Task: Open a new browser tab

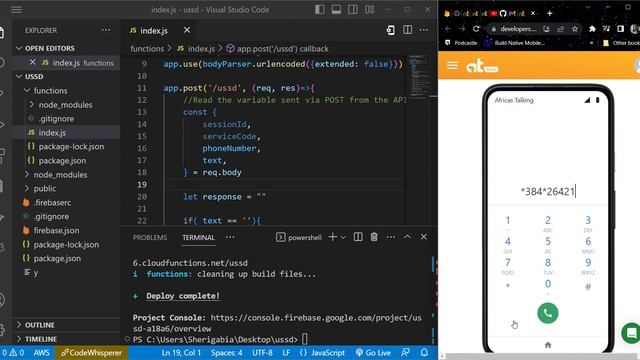Action: (x=549, y=13)
